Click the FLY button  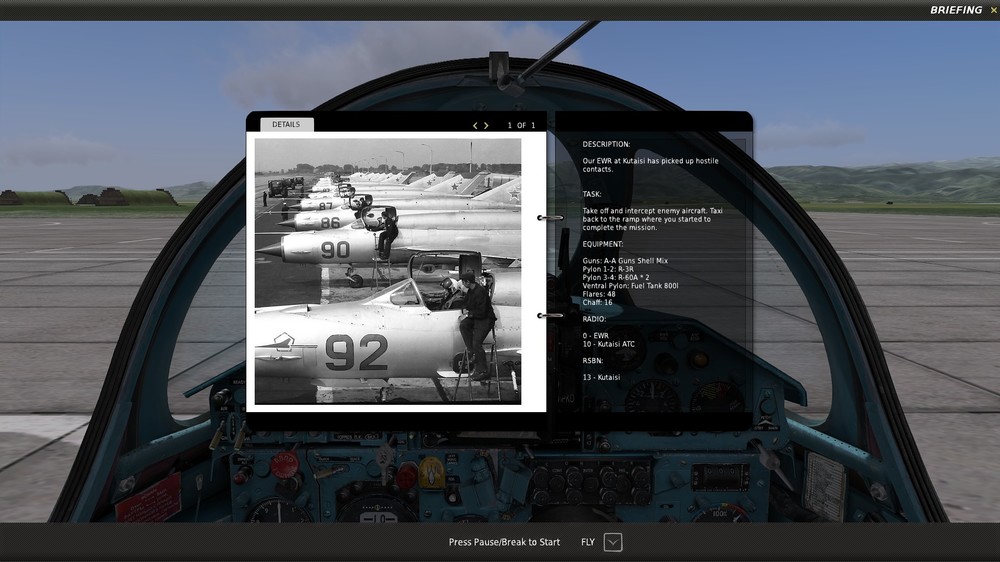click(x=588, y=542)
